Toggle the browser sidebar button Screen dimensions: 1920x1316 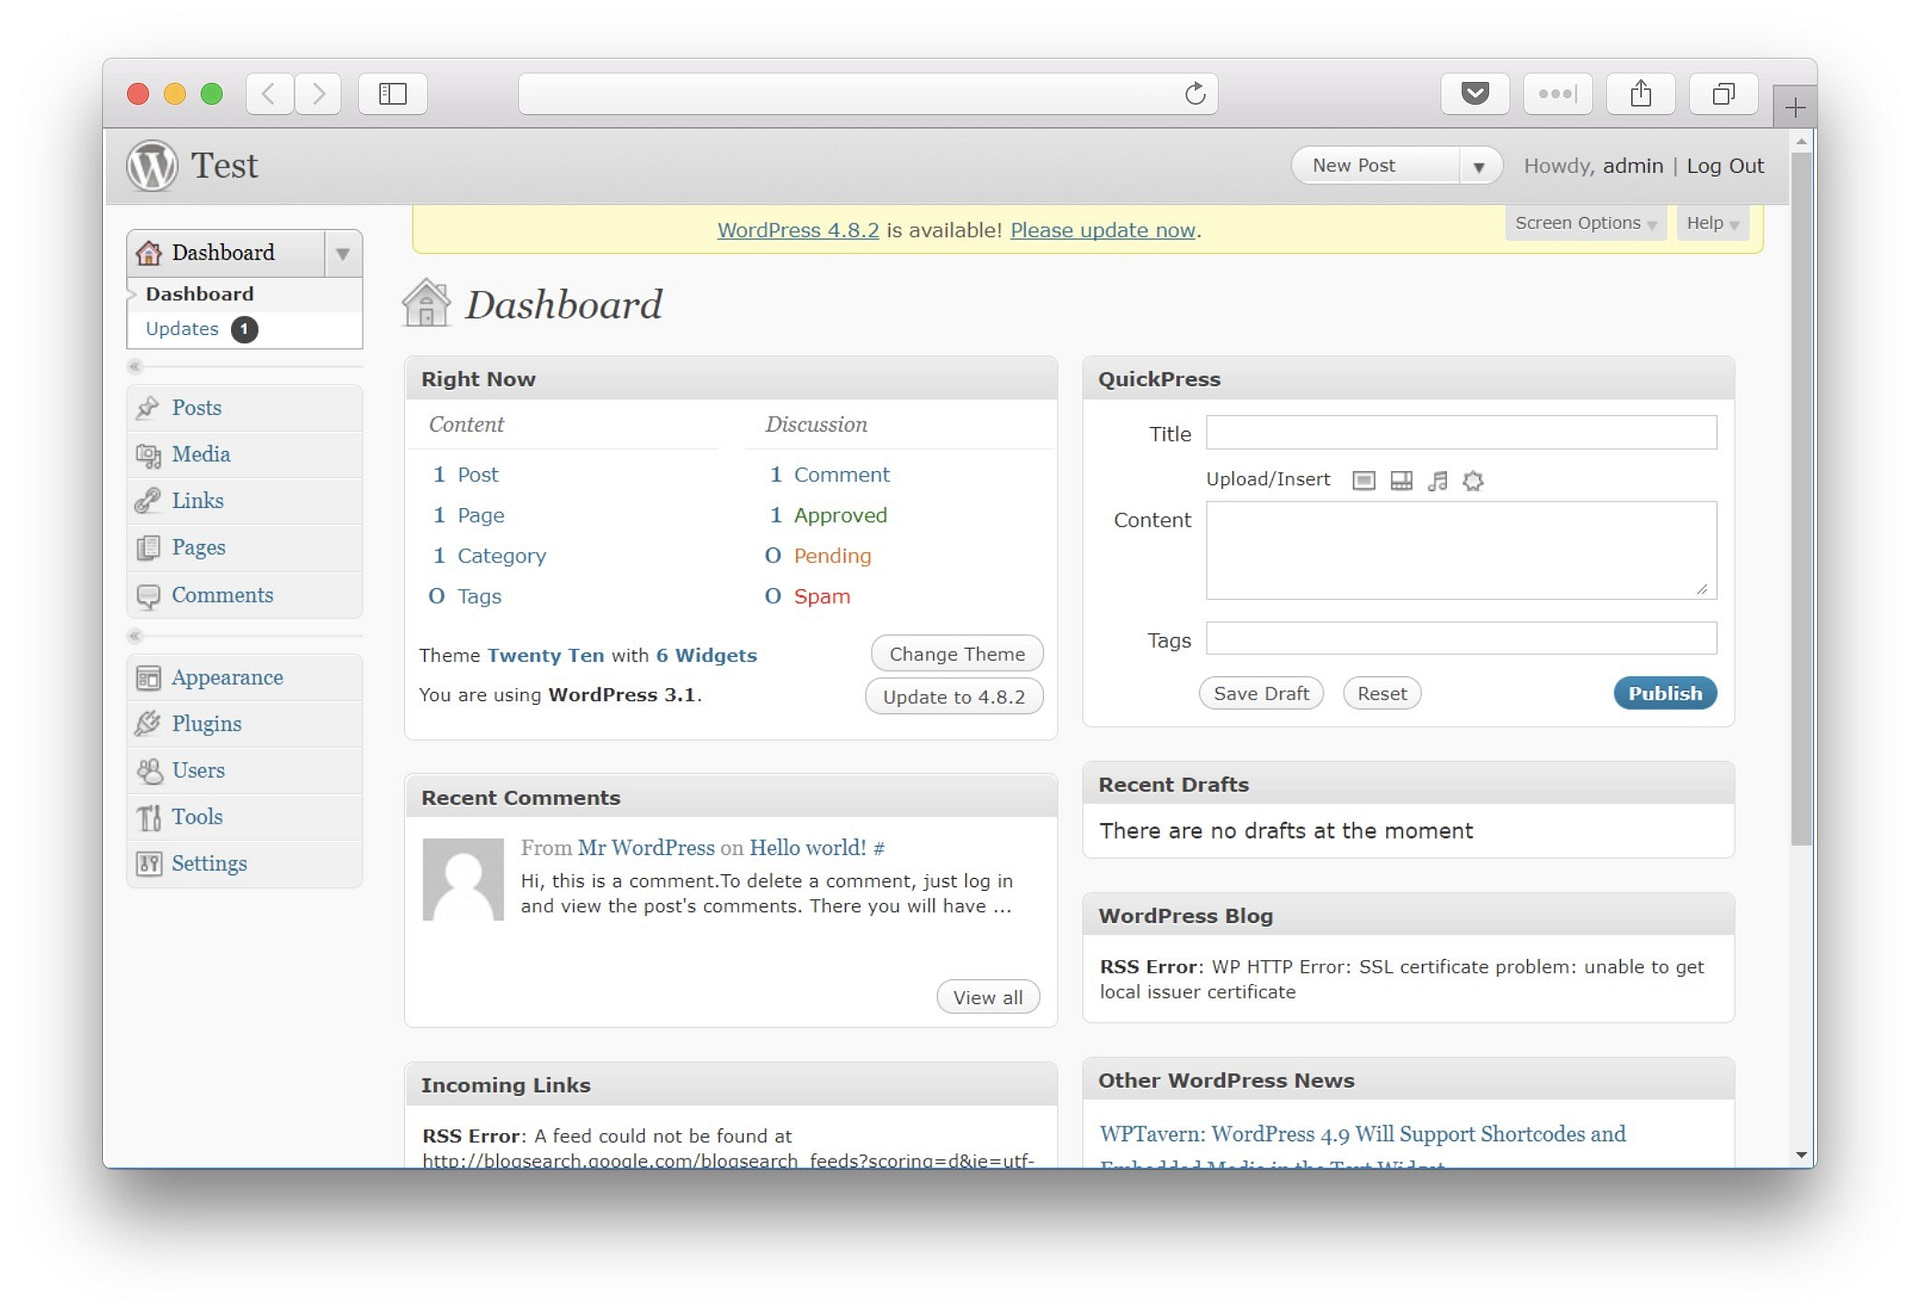[393, 94]
